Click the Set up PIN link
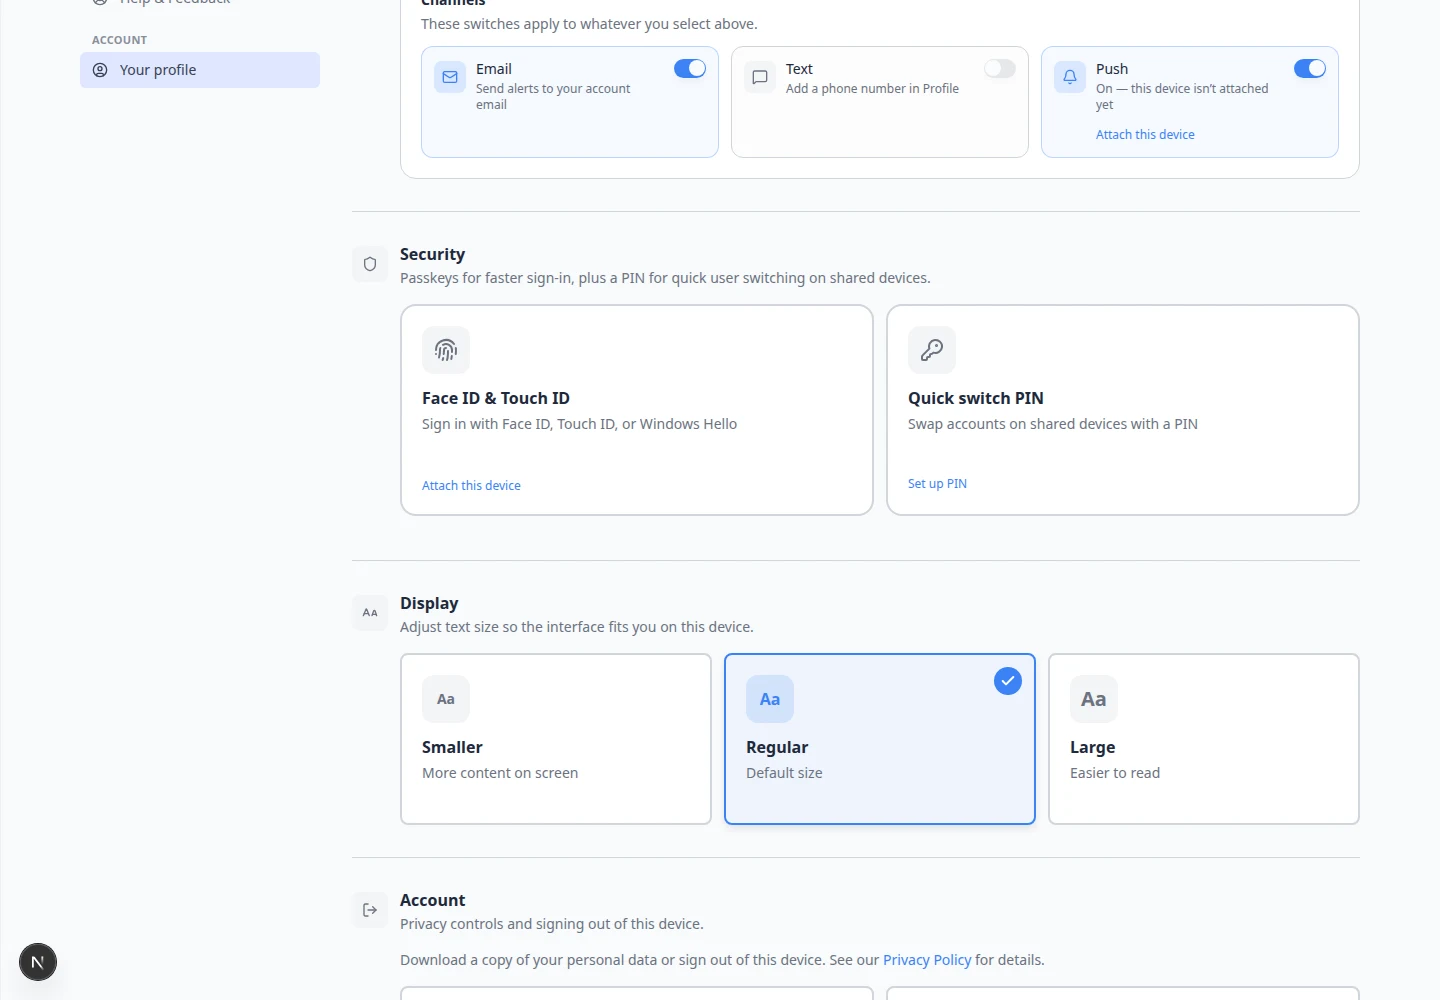The image size is (1440, 1000). tap(937, 483)
